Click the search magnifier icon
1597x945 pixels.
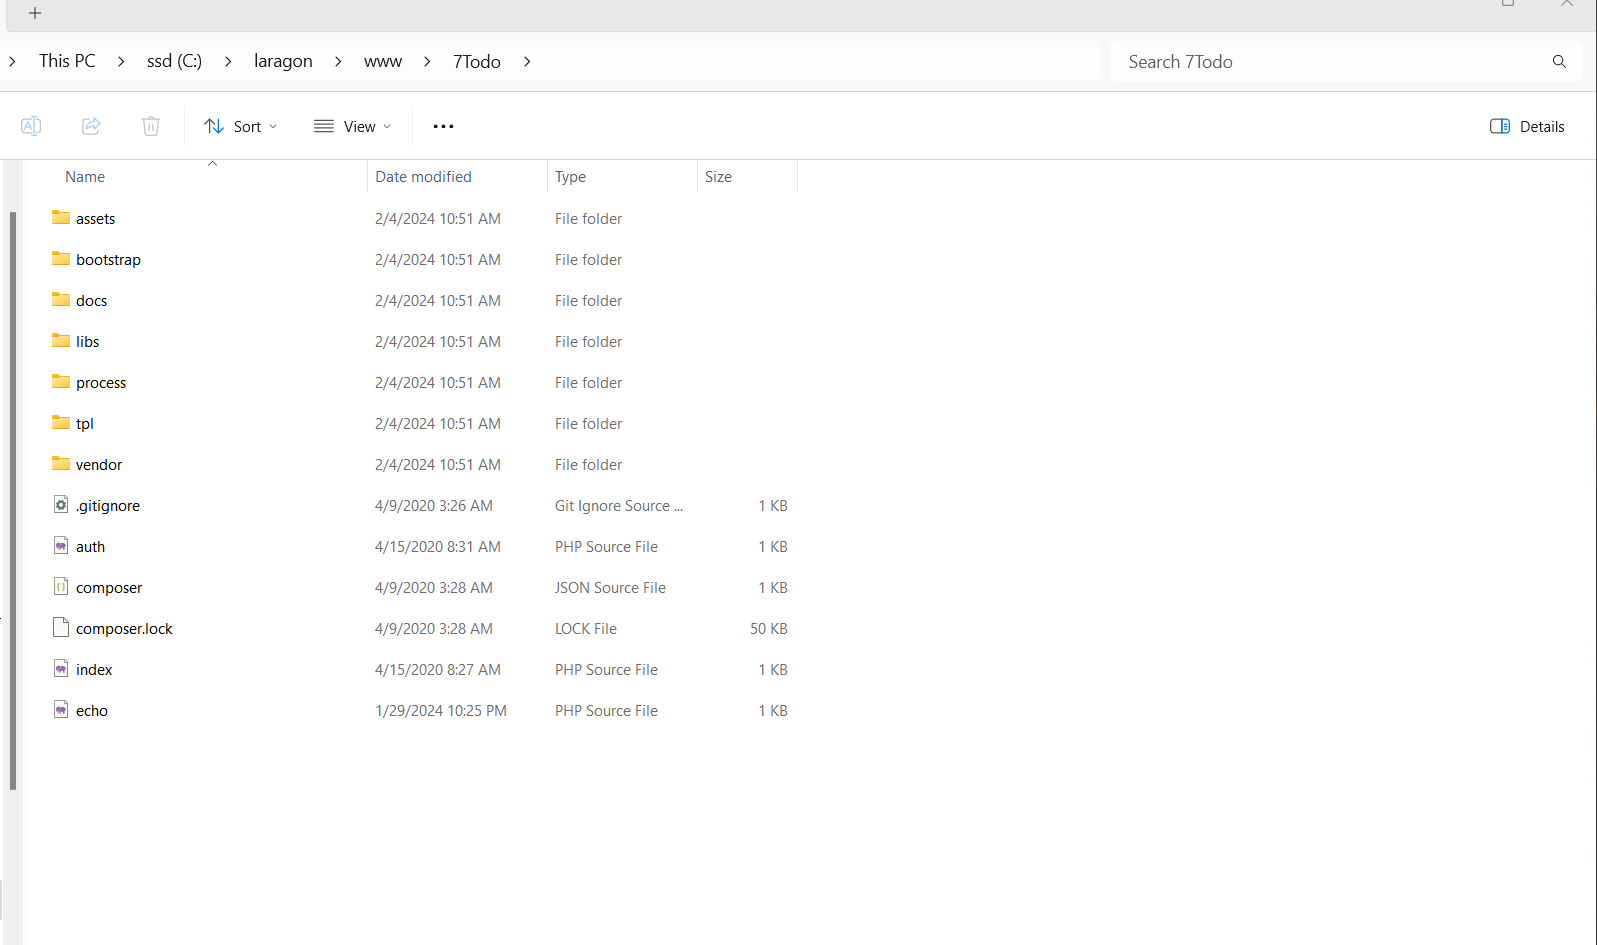(x=1559, y=62)
